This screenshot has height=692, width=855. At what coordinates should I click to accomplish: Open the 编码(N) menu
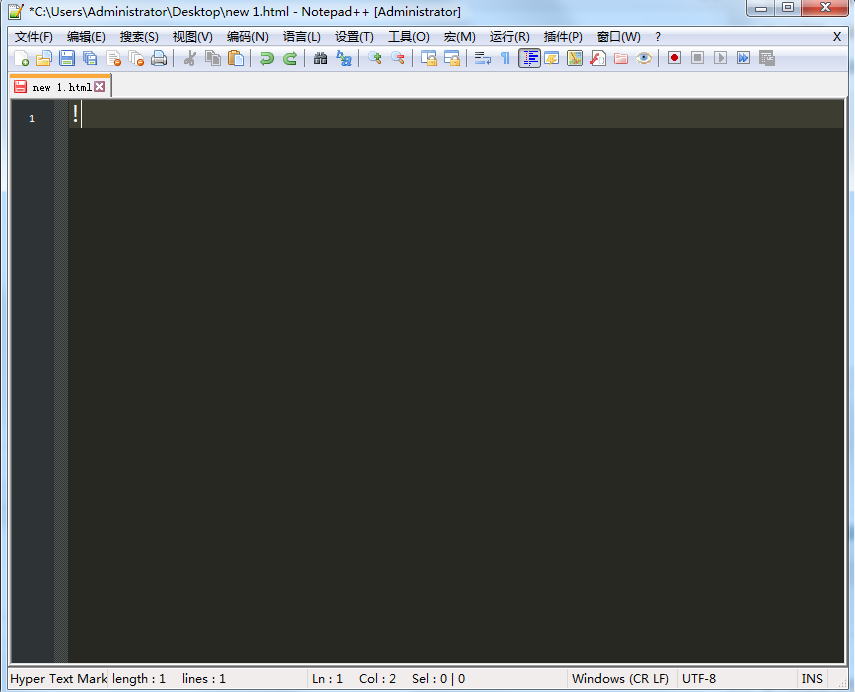pyautogui.click(x=248, y=37)
